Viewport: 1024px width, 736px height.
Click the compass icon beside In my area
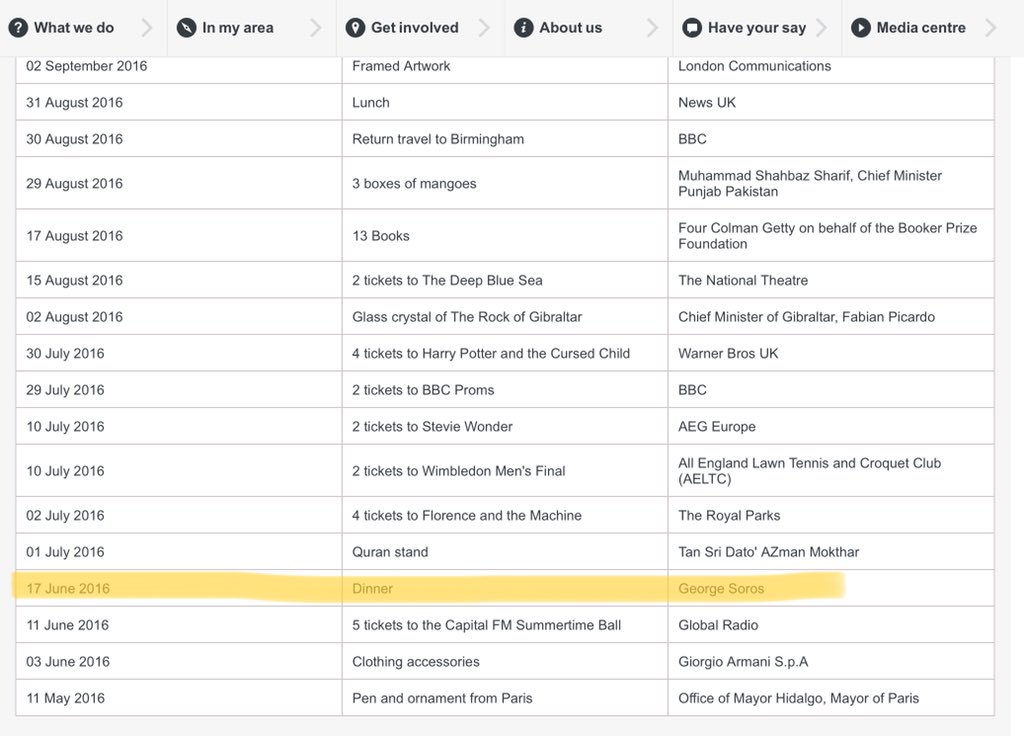pyautogui.click(x=187, y=28)
